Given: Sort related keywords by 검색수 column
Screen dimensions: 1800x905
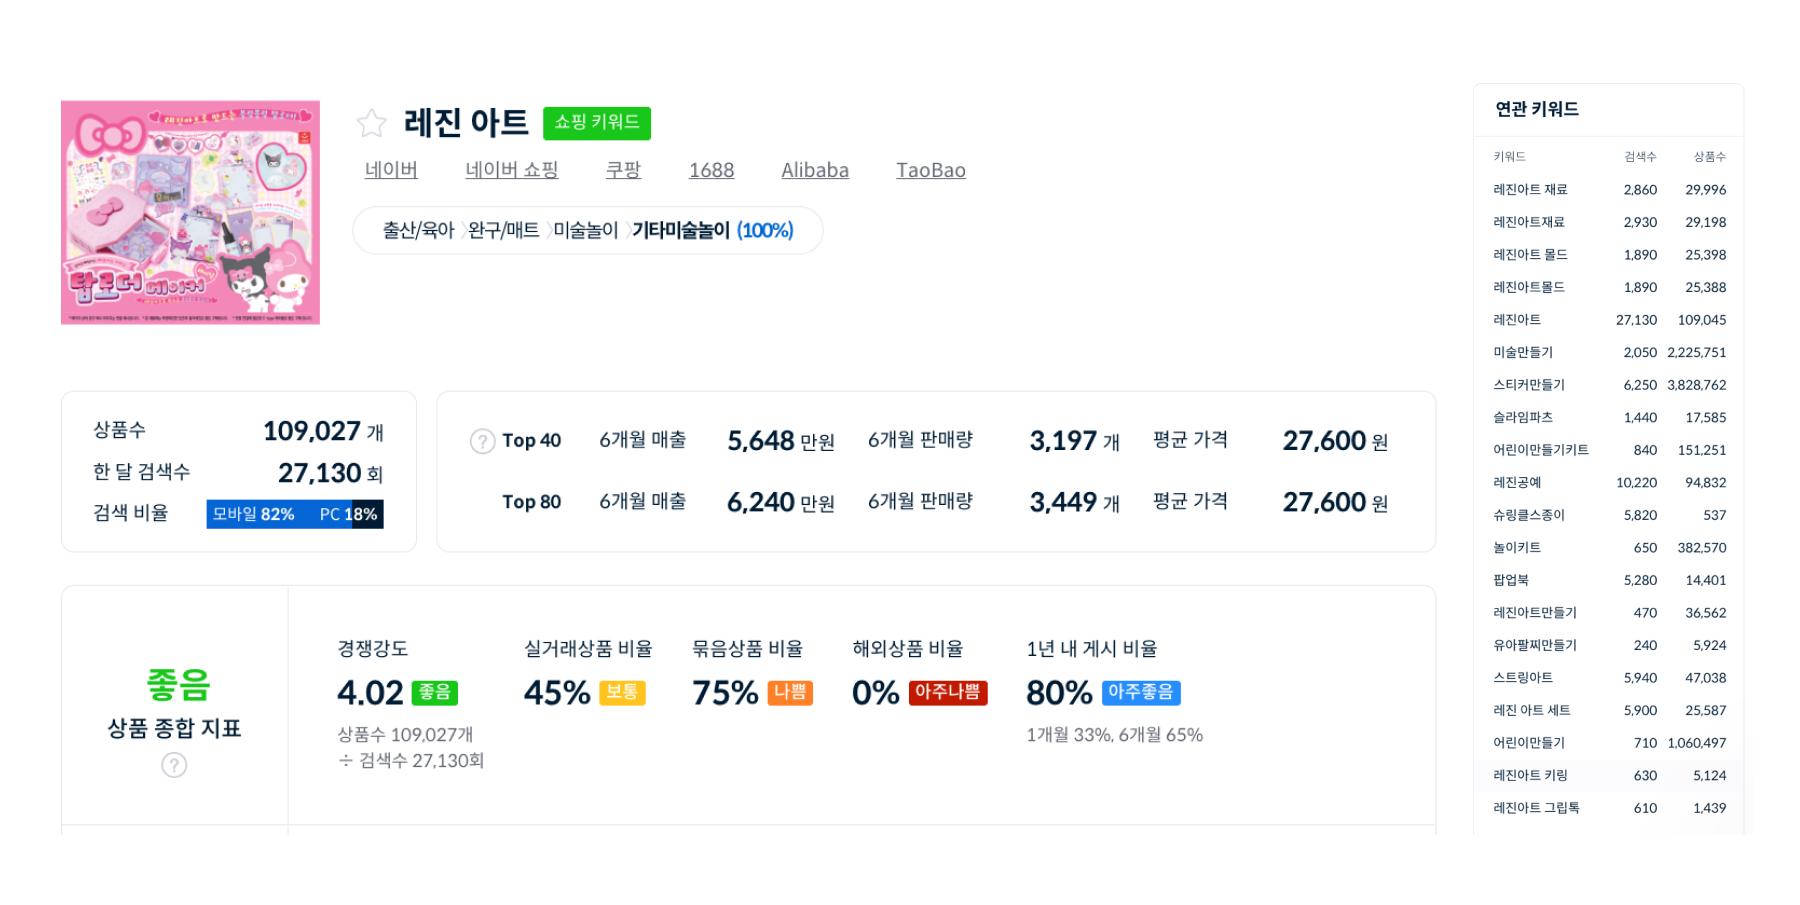Looking at the screenshot, I should 1640,157.
